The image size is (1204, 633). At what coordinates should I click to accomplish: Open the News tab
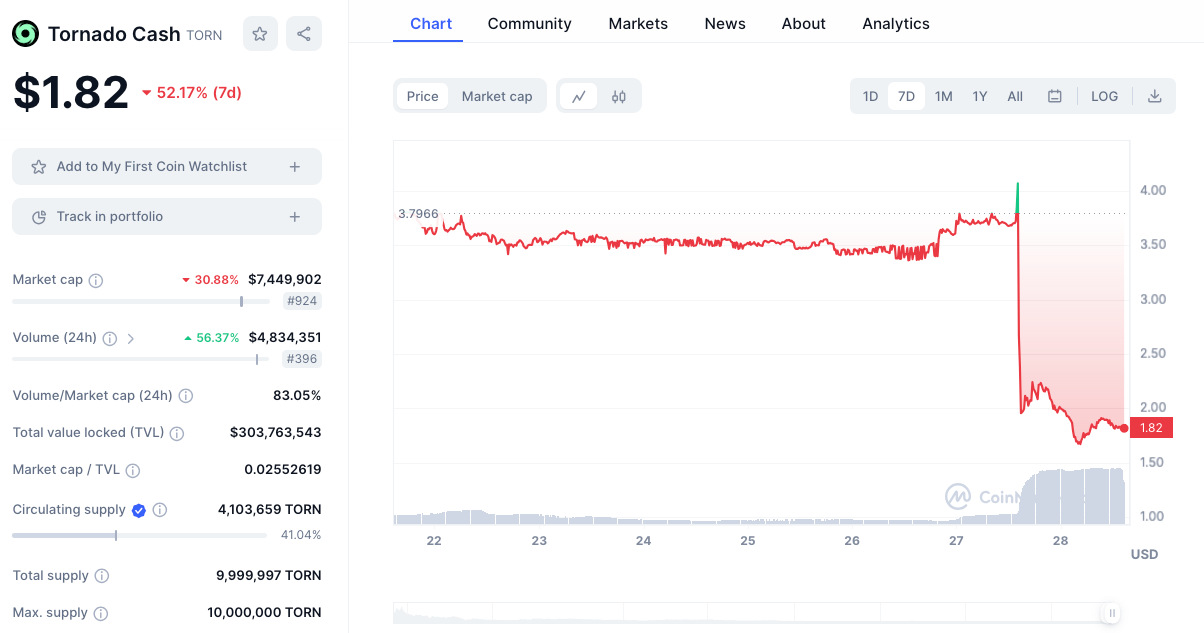tap(725, 23)
